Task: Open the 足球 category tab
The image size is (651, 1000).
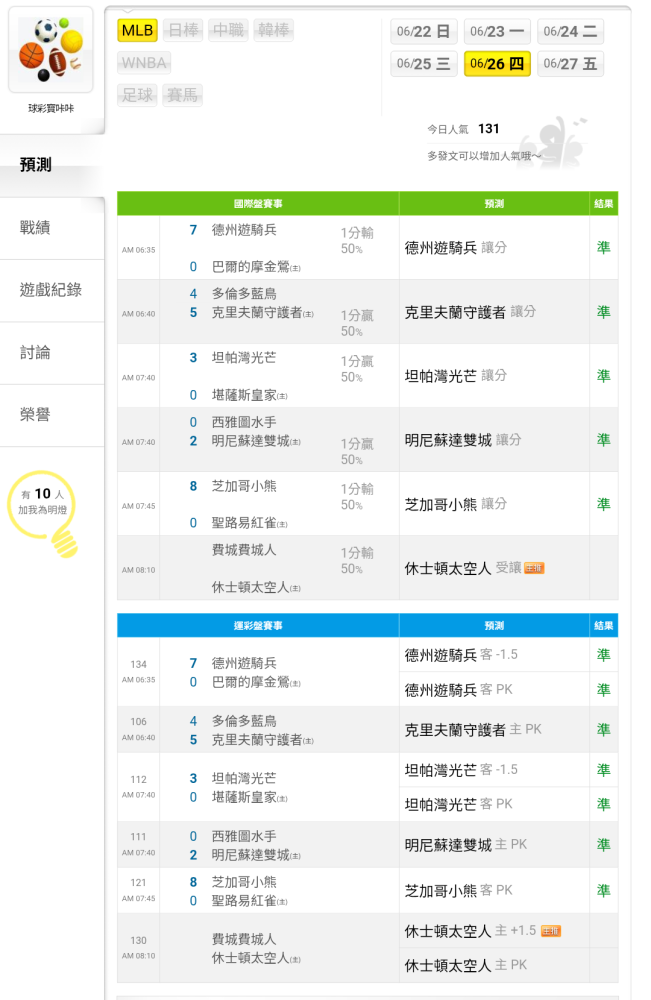Action: pos(137,95)
